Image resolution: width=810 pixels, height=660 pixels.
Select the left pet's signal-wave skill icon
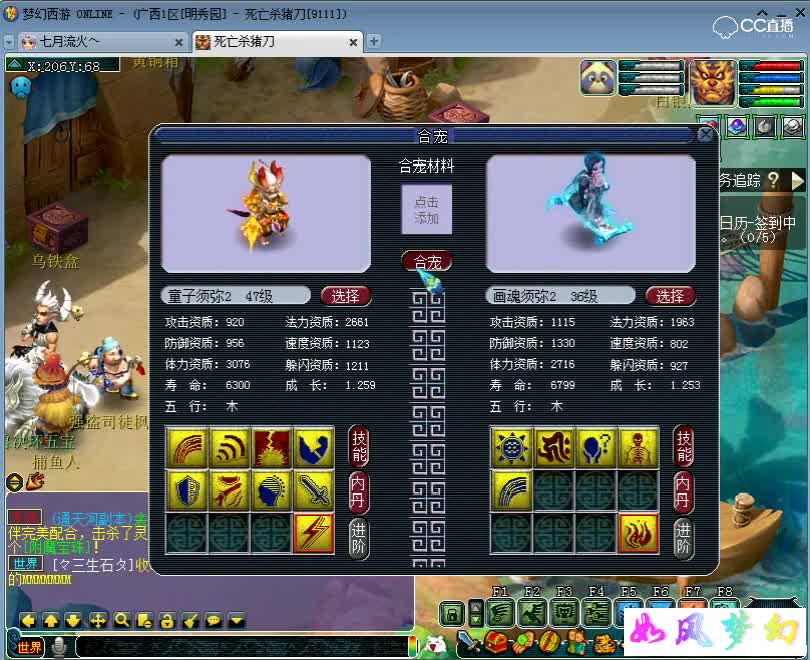pos(229,447)
